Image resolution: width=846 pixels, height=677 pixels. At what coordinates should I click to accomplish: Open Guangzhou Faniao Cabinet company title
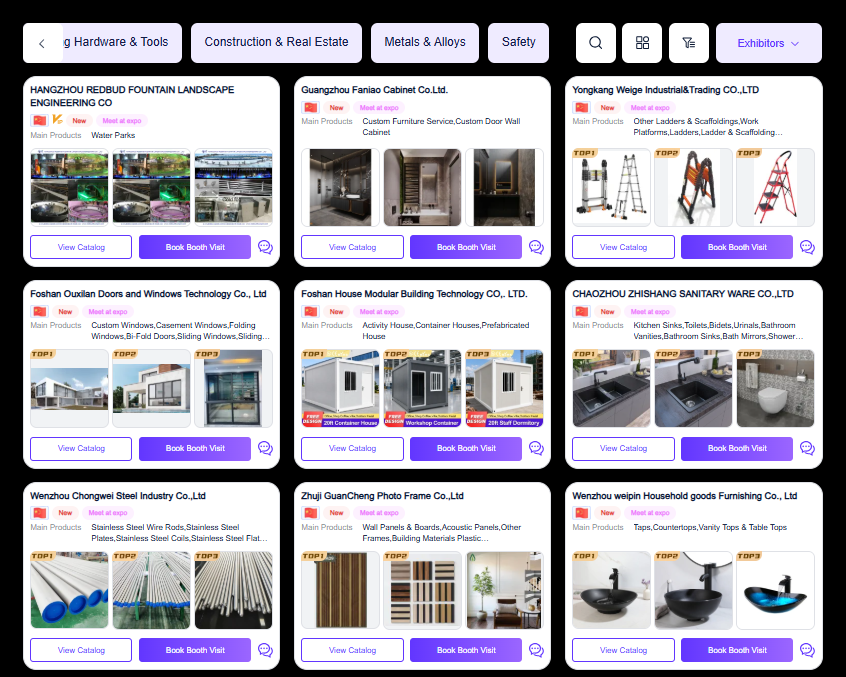(374, 90)
